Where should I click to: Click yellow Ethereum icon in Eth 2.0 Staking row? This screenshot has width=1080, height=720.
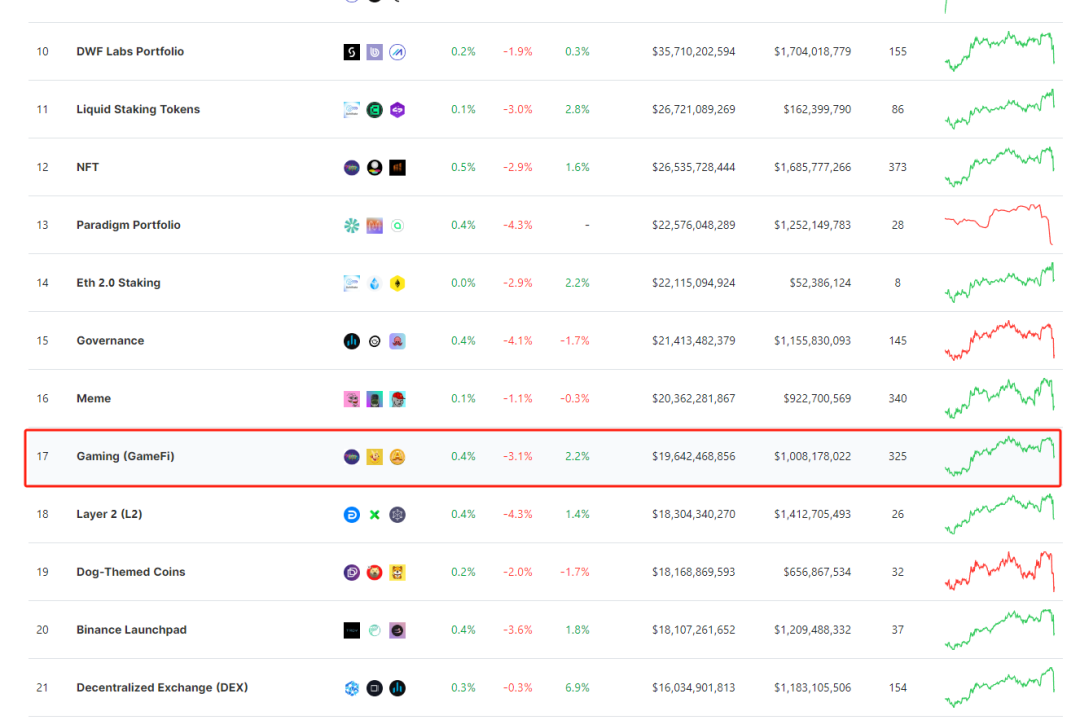tap(397, 284)
